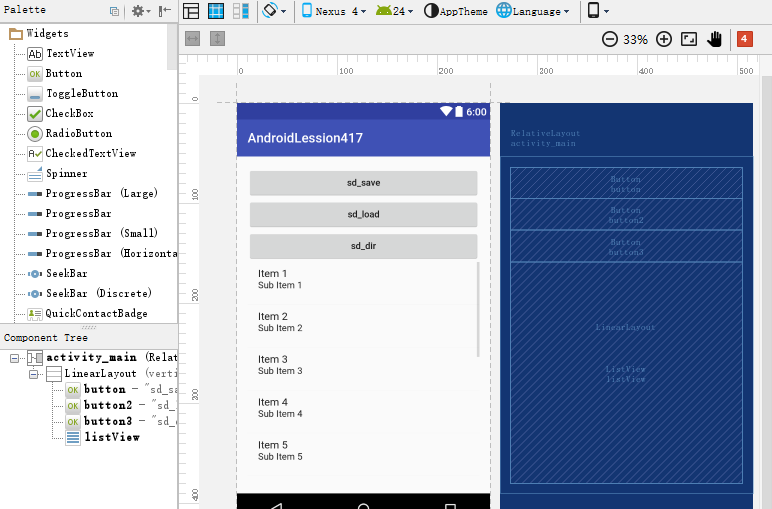Click the RelativeLayout activity_main blueprint label
The width and height of the screenshot is (772, 509).
545,138
